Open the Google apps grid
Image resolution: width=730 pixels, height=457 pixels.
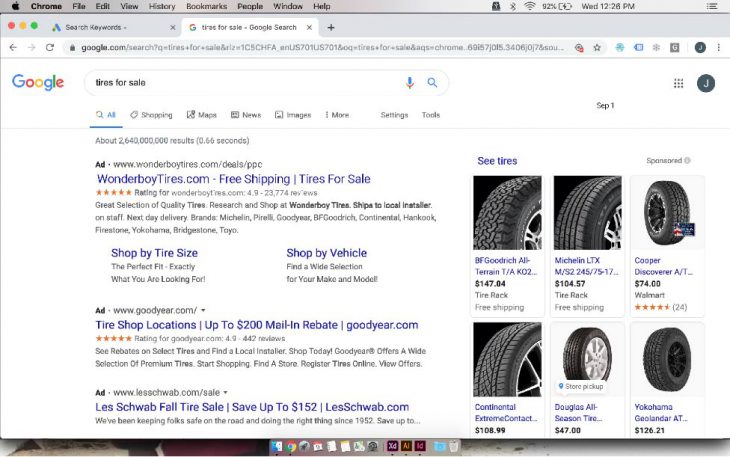679,83
